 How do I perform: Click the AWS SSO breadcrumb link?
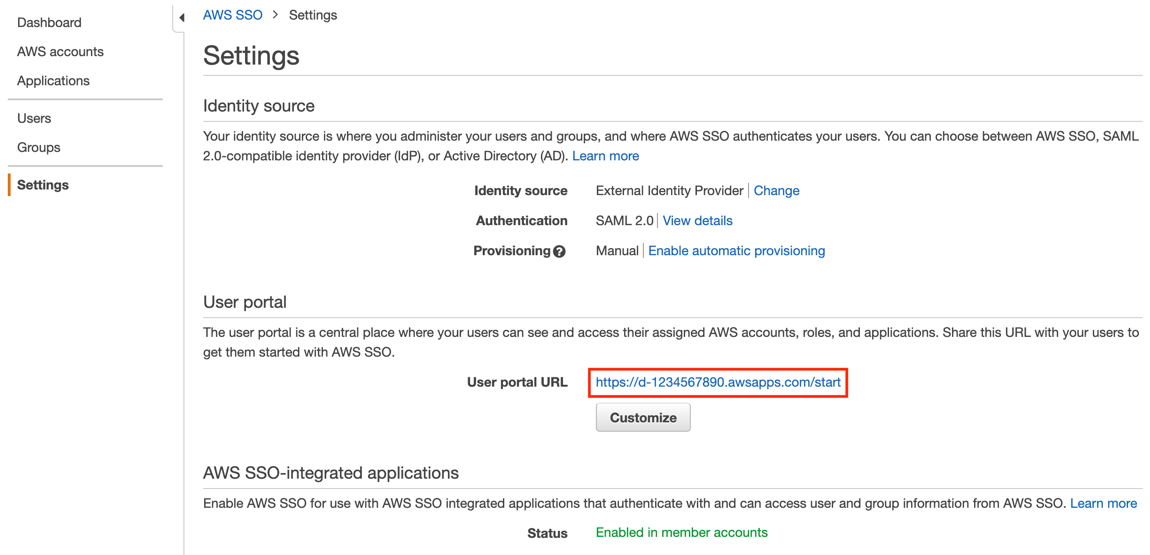(232, 15)
